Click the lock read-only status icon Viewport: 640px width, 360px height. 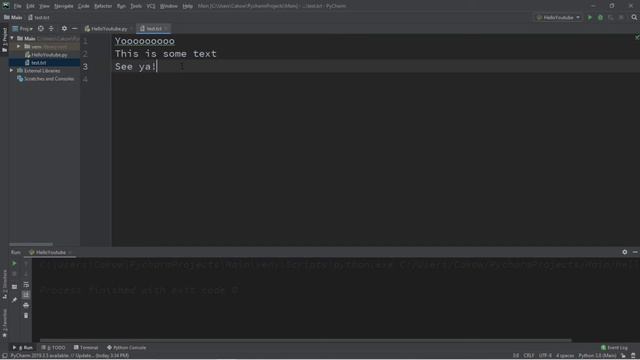[623, 356]
